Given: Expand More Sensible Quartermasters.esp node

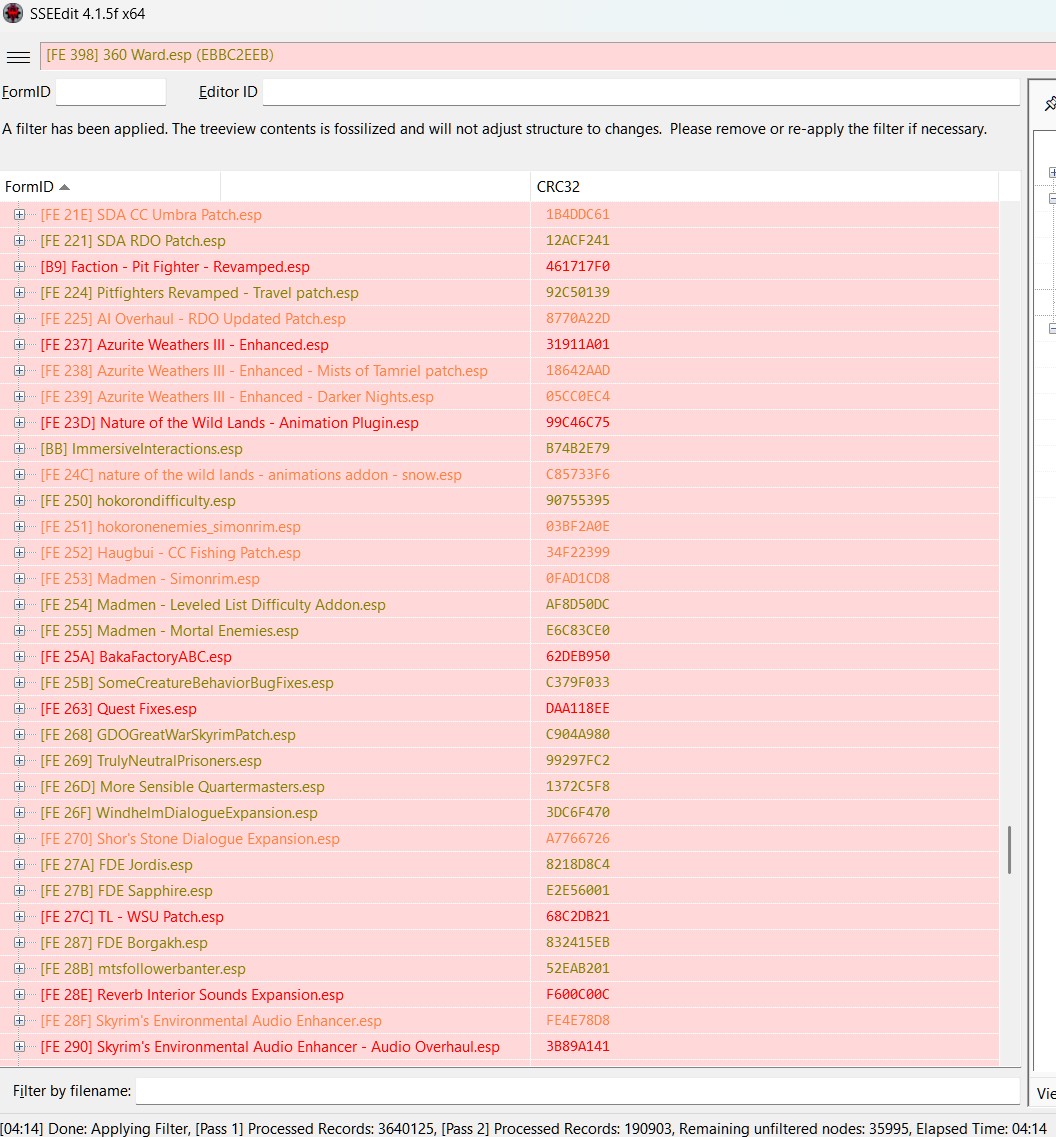Looking at the screenshot, I should pos(20,787).
